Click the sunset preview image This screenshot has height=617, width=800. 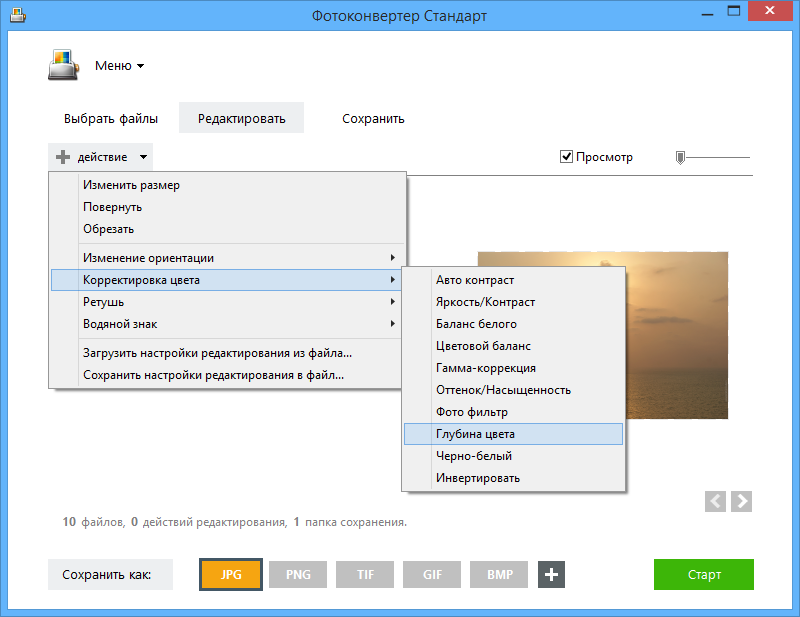677,335
